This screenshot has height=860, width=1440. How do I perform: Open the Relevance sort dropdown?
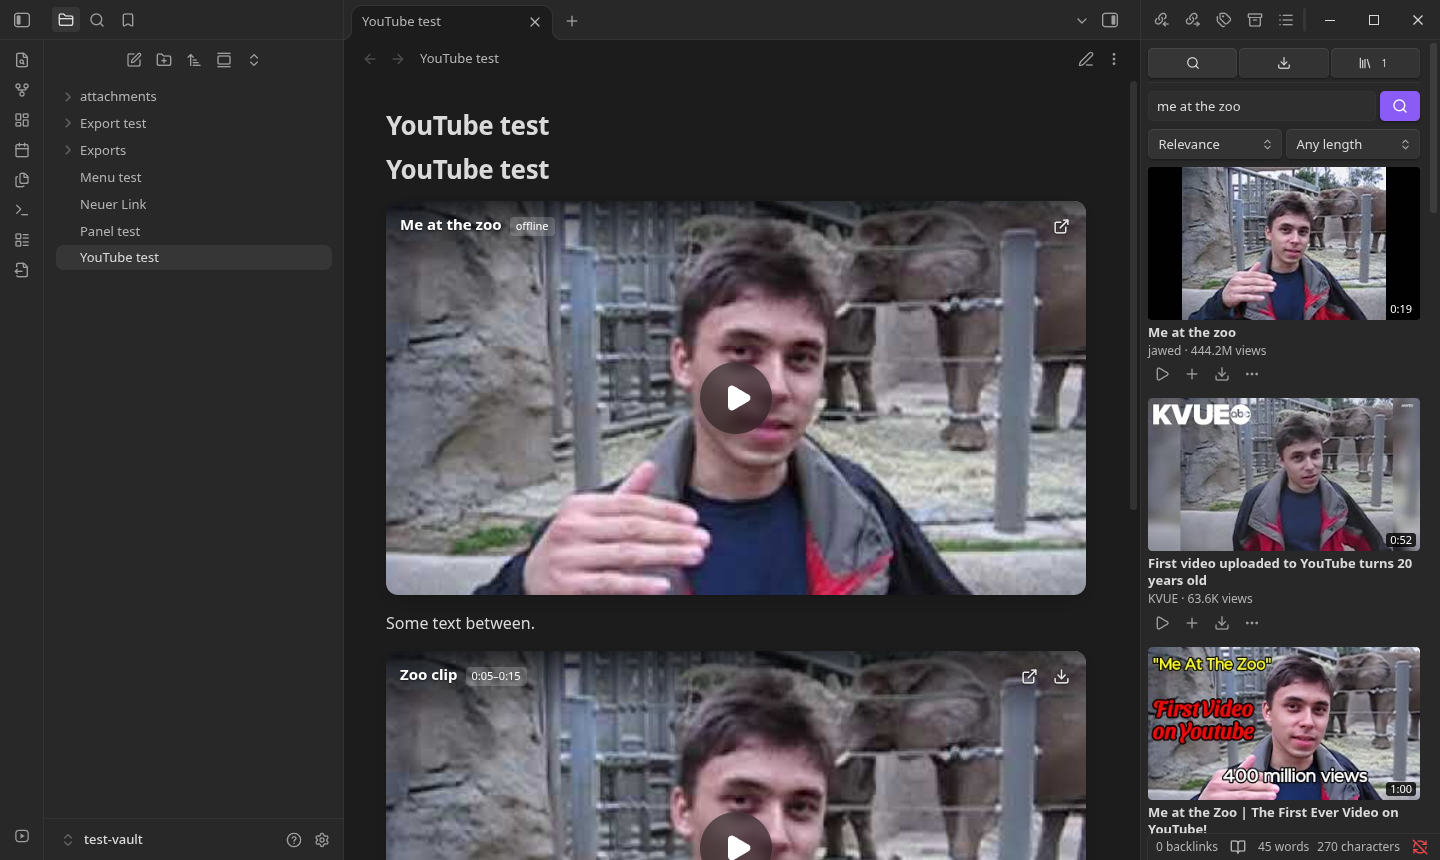coord(1215,144)
